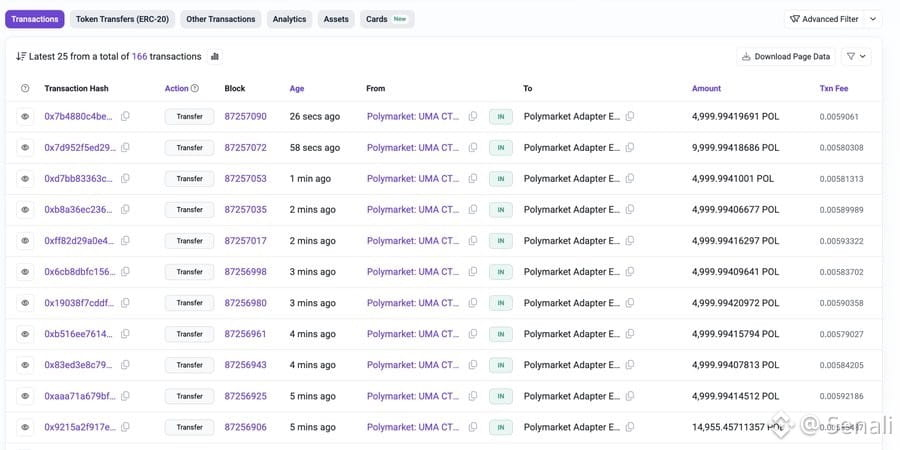Viewport: 900px width, 450px height.
Task: Open Polymarket: UMA CT sender in 87257053 row
Action: coord(413,179)
